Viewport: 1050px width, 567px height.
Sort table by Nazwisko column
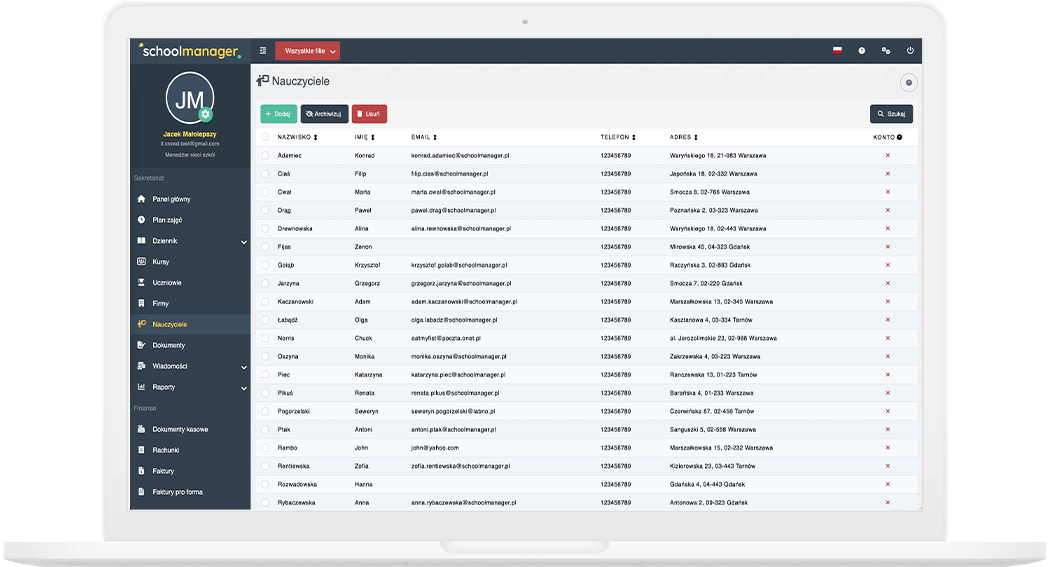pos(297,137)
